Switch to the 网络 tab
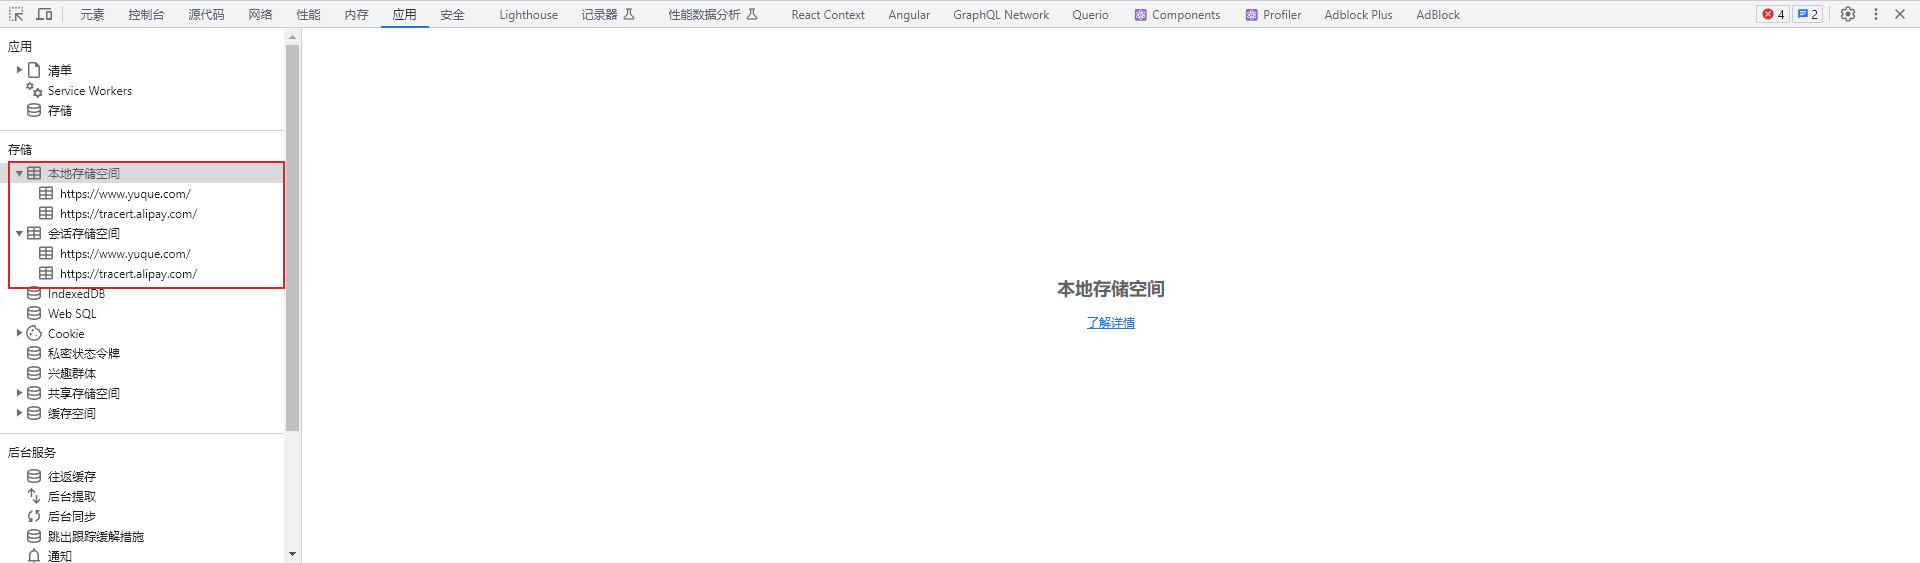 point(260,15)
